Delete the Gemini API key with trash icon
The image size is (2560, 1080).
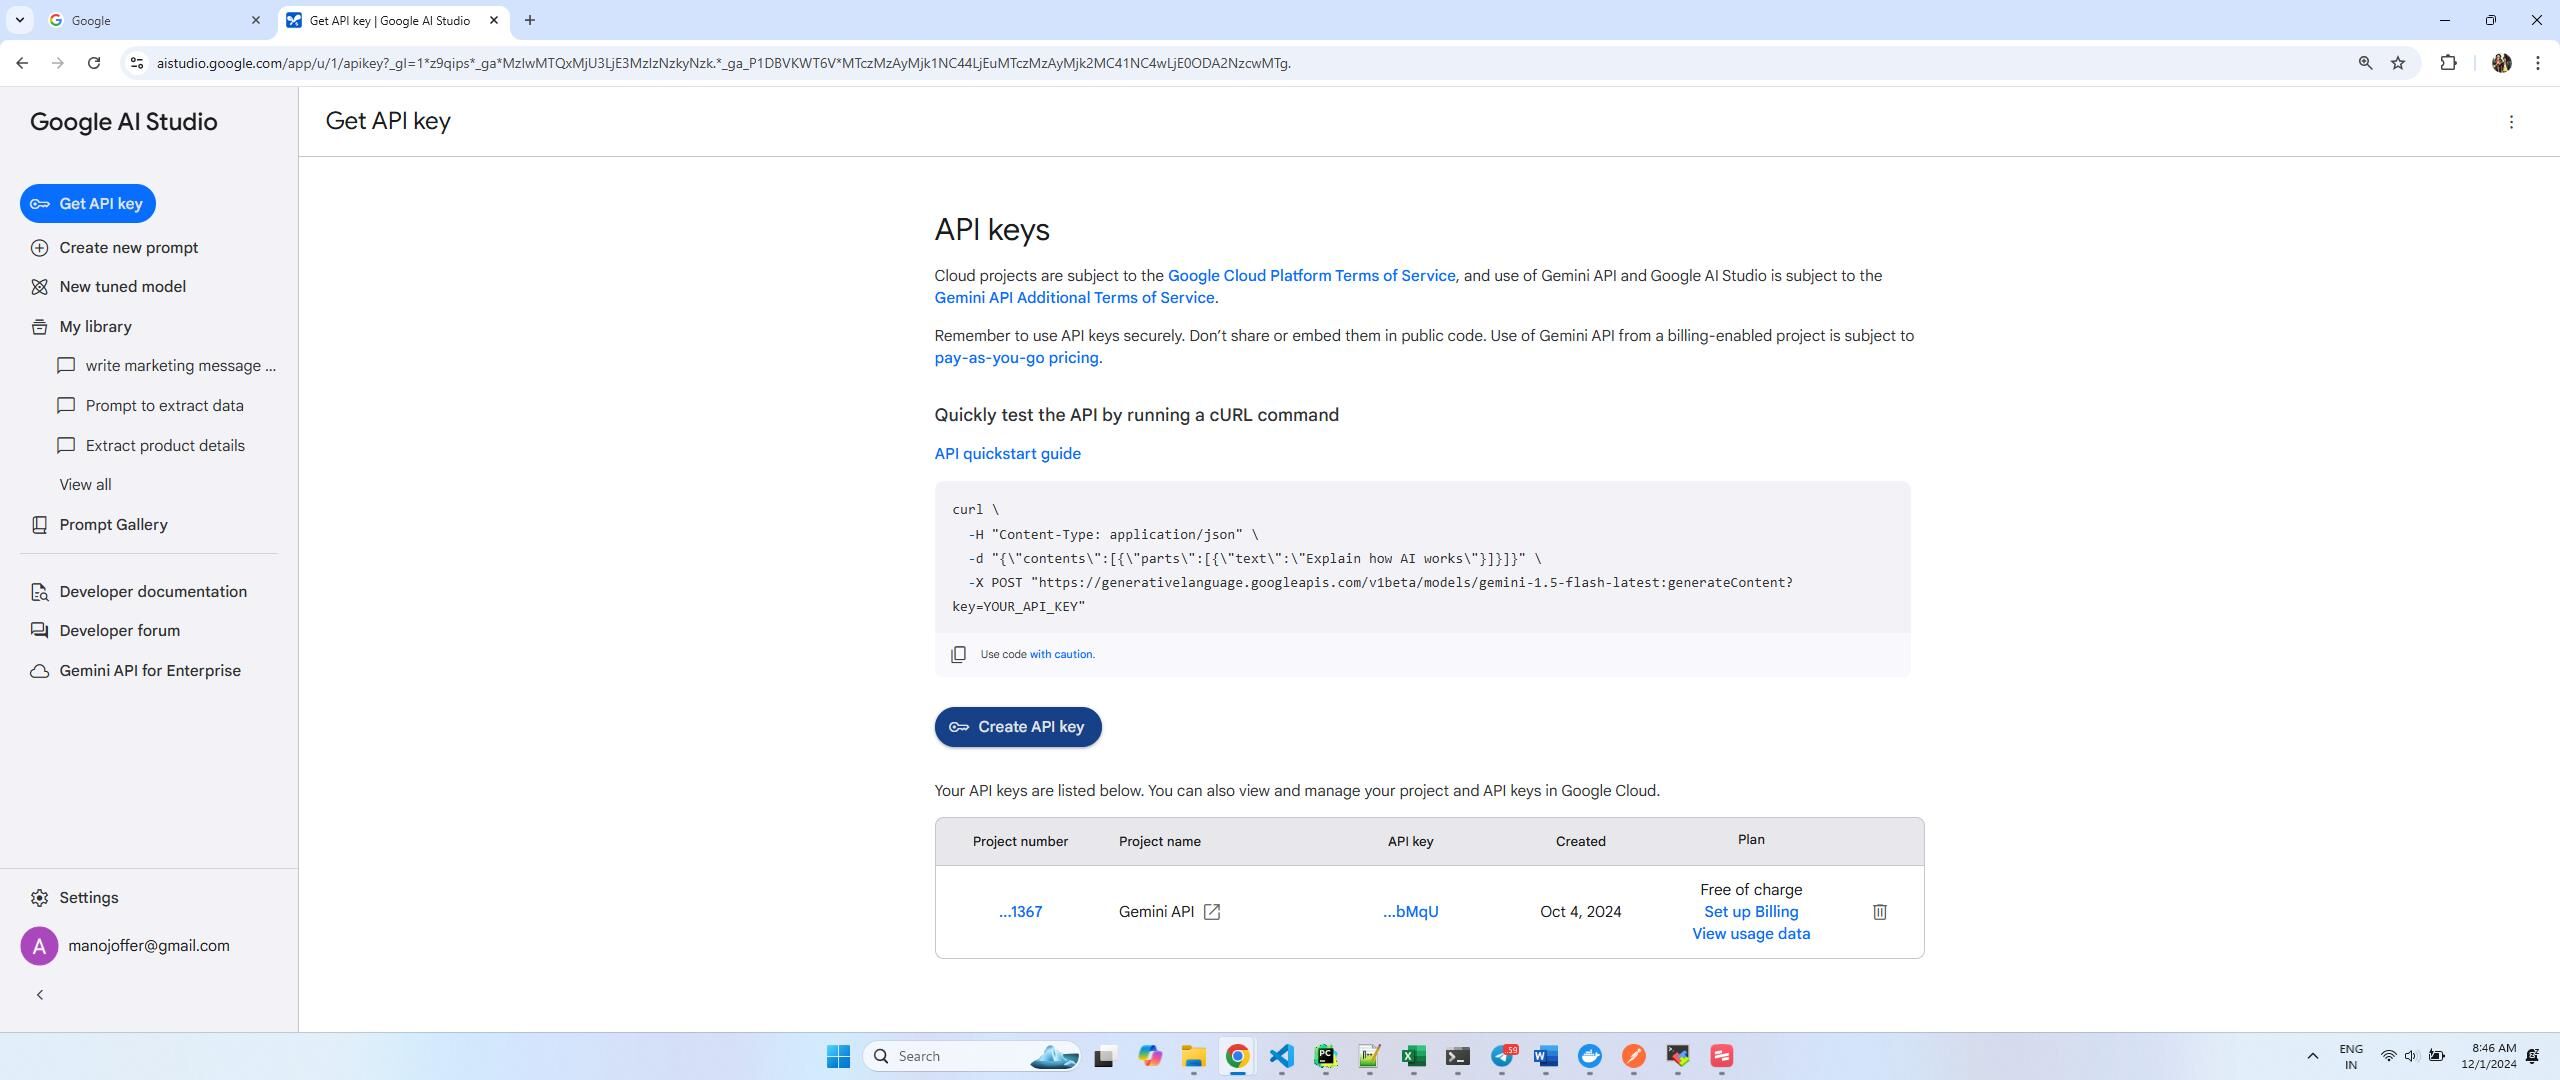(x=1879, y=912)
